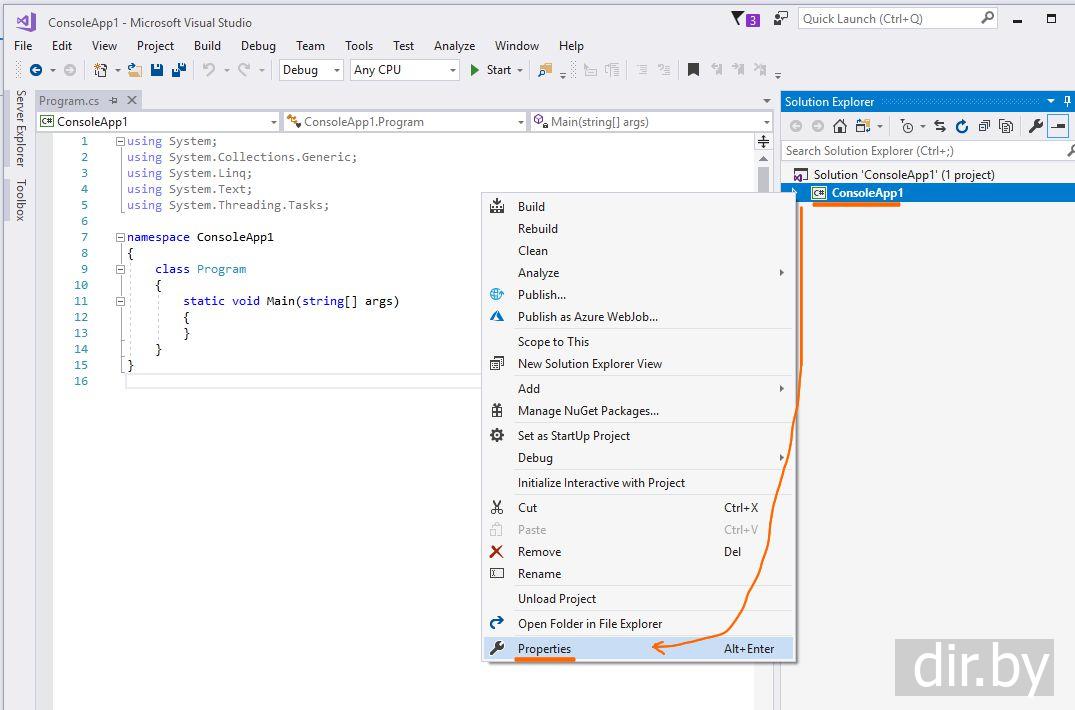Viewport: 1075px width, 710px height.
Task: Click the Save All toolbar icon
Action: pyautogui.click(x=179, y=70)
